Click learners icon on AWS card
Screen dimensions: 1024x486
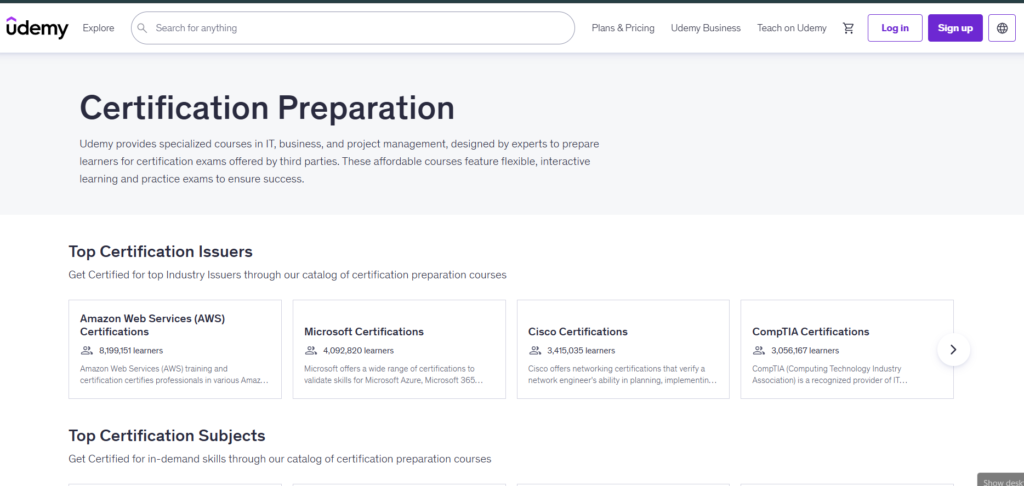[86, 351]
